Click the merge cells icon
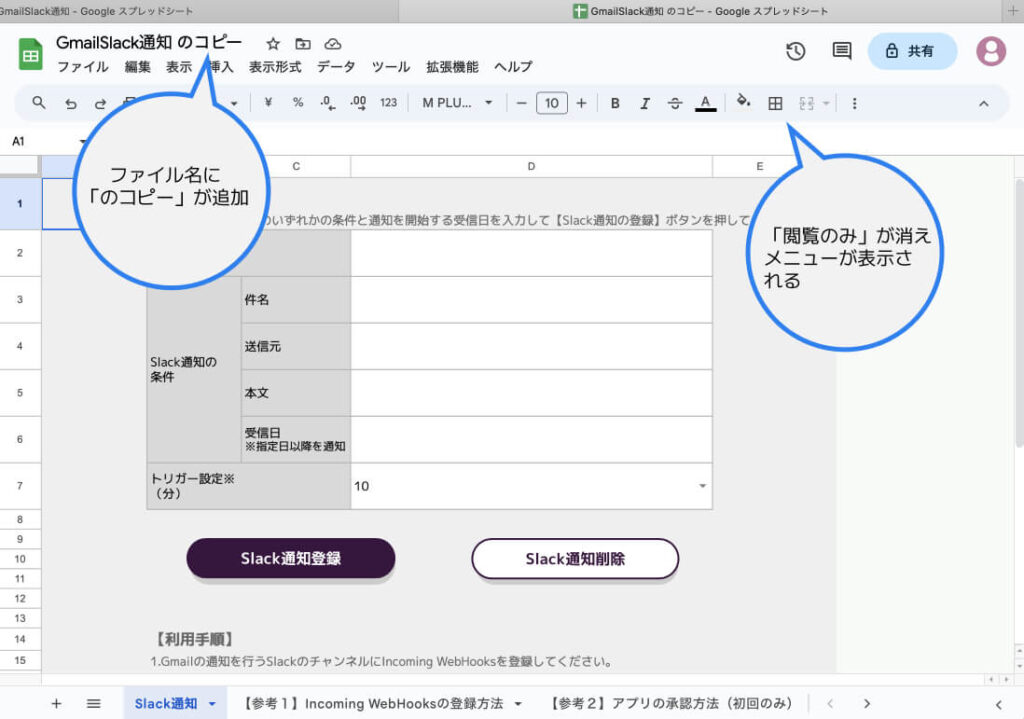The image size is (1024, 719). 807,103
